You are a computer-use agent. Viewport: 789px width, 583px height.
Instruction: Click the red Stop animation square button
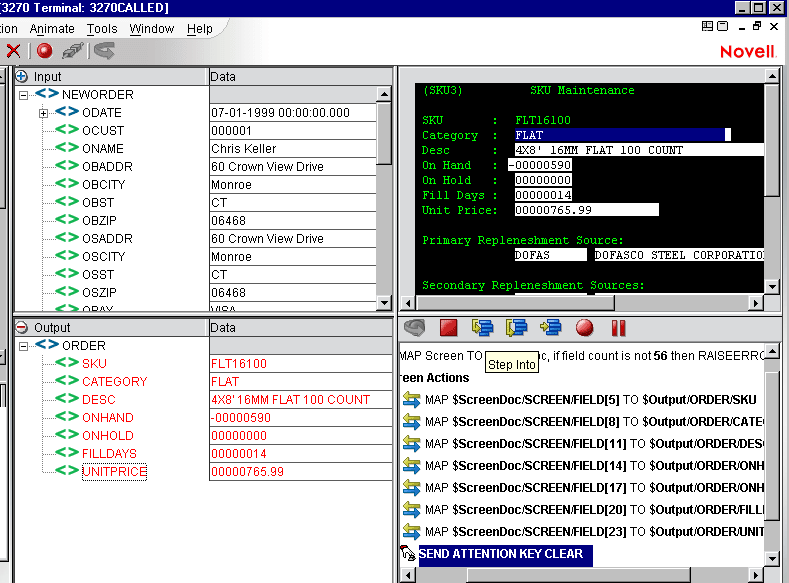[449, 328]
